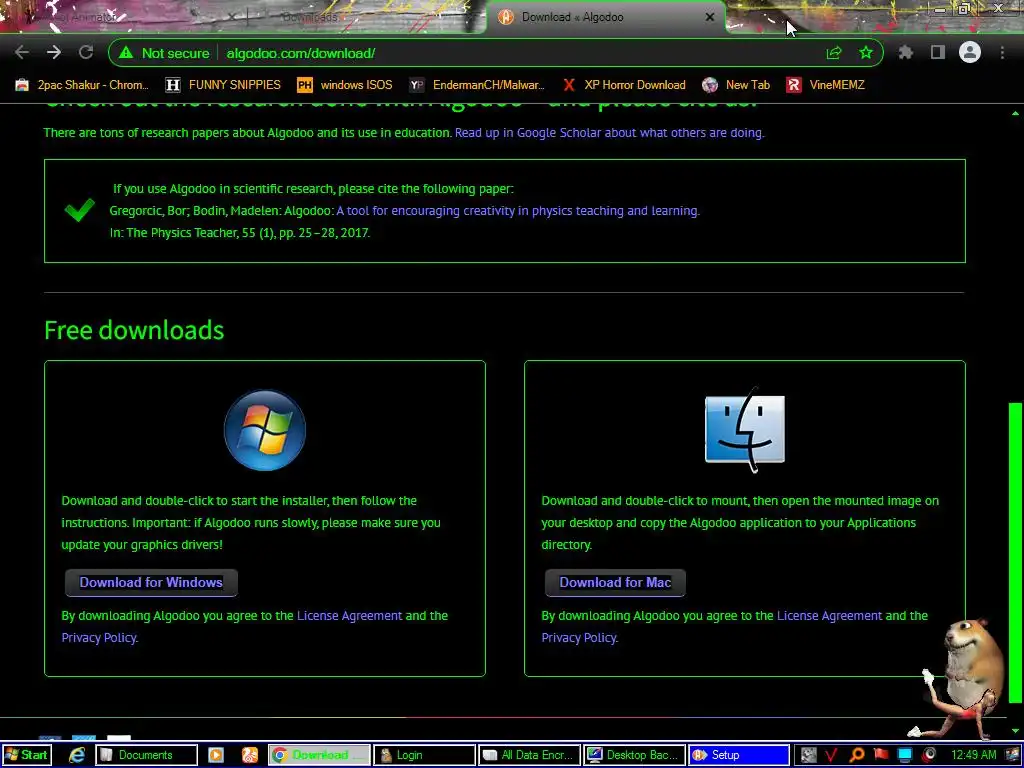The width and height of the screenshot is (1024, 768).
Task: Click the Free downloads heading
Action: click(x=134, y=330)
